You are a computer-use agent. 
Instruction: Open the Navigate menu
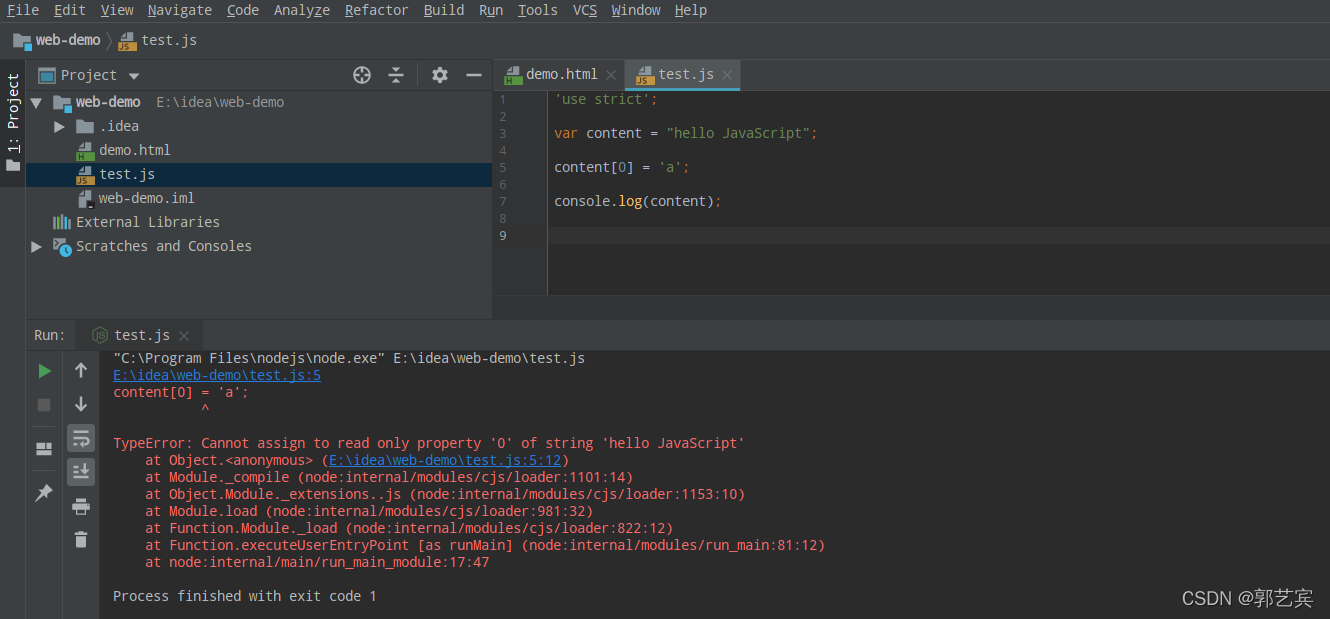(x=180, y=10)
